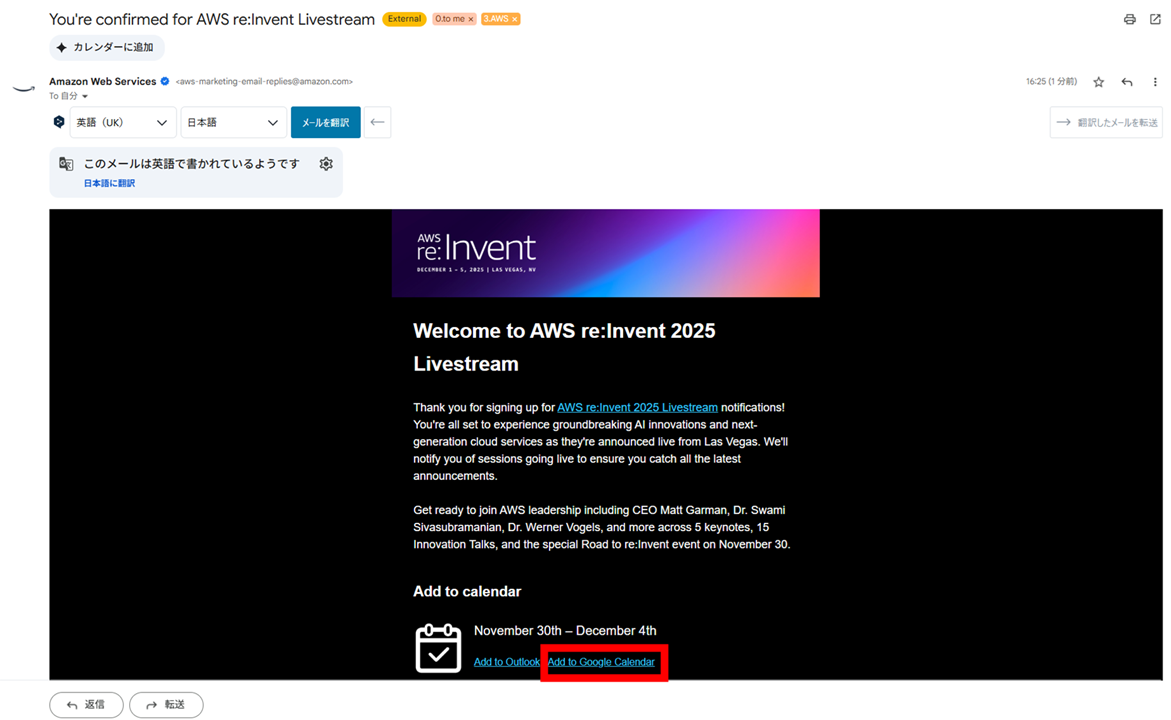Open the 日本語 target language dropdown

232,121
